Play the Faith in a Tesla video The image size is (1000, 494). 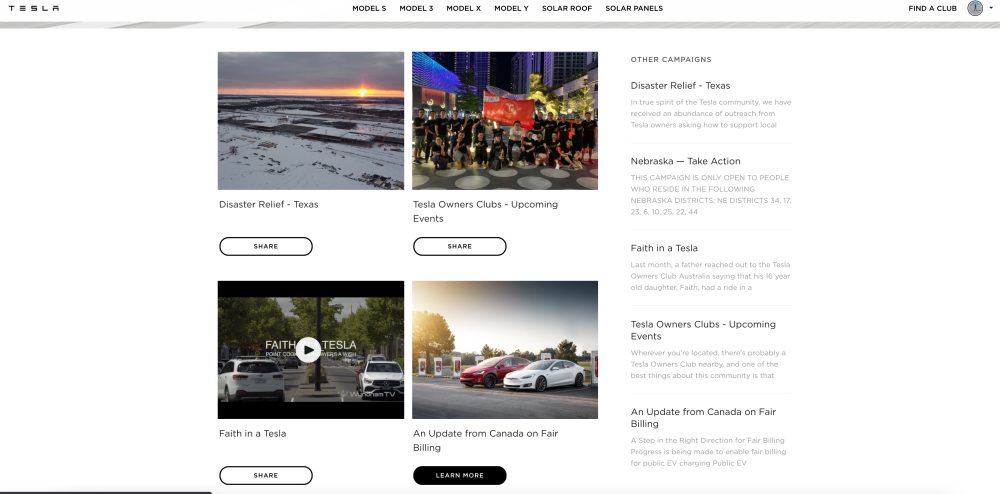click(309, 349)
